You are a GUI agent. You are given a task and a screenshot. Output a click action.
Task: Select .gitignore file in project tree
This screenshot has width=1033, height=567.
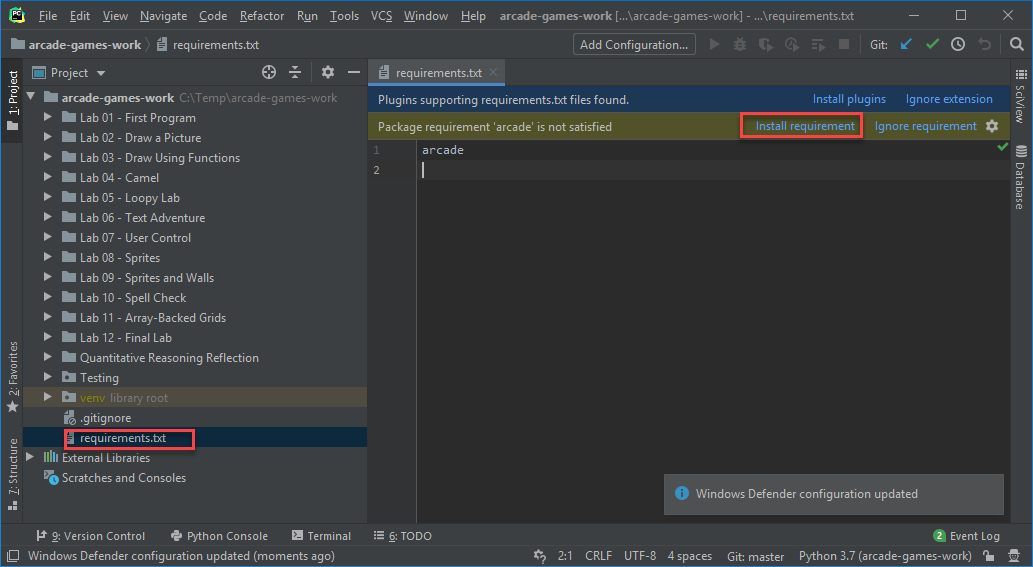(x=105, y=418)
